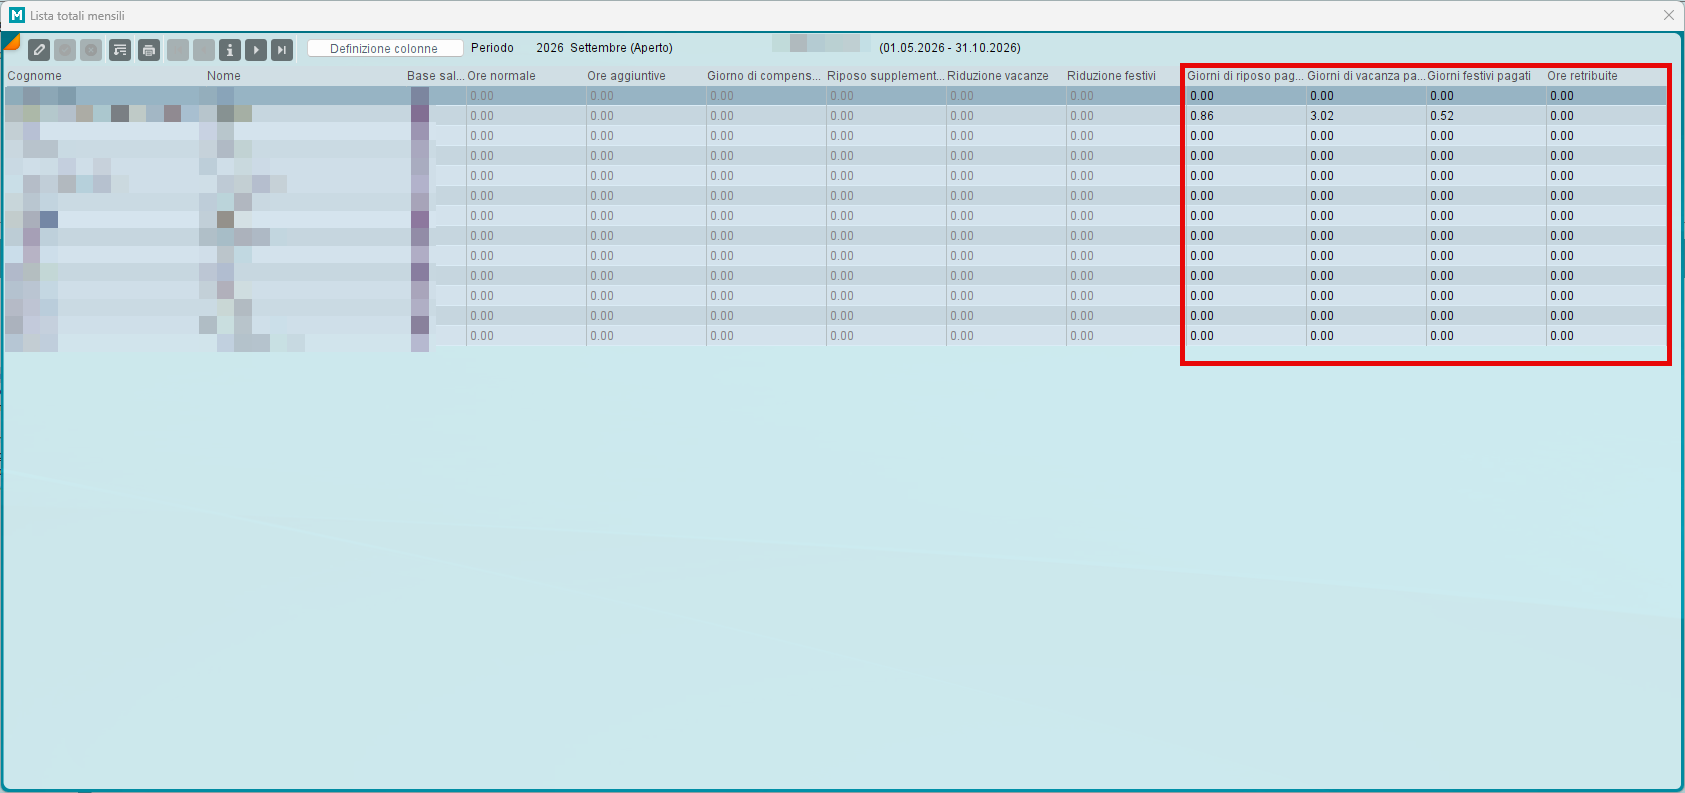Screen dimensions: 1685x793
Task: Open Definizione colonne button
Action: [385, 48]
